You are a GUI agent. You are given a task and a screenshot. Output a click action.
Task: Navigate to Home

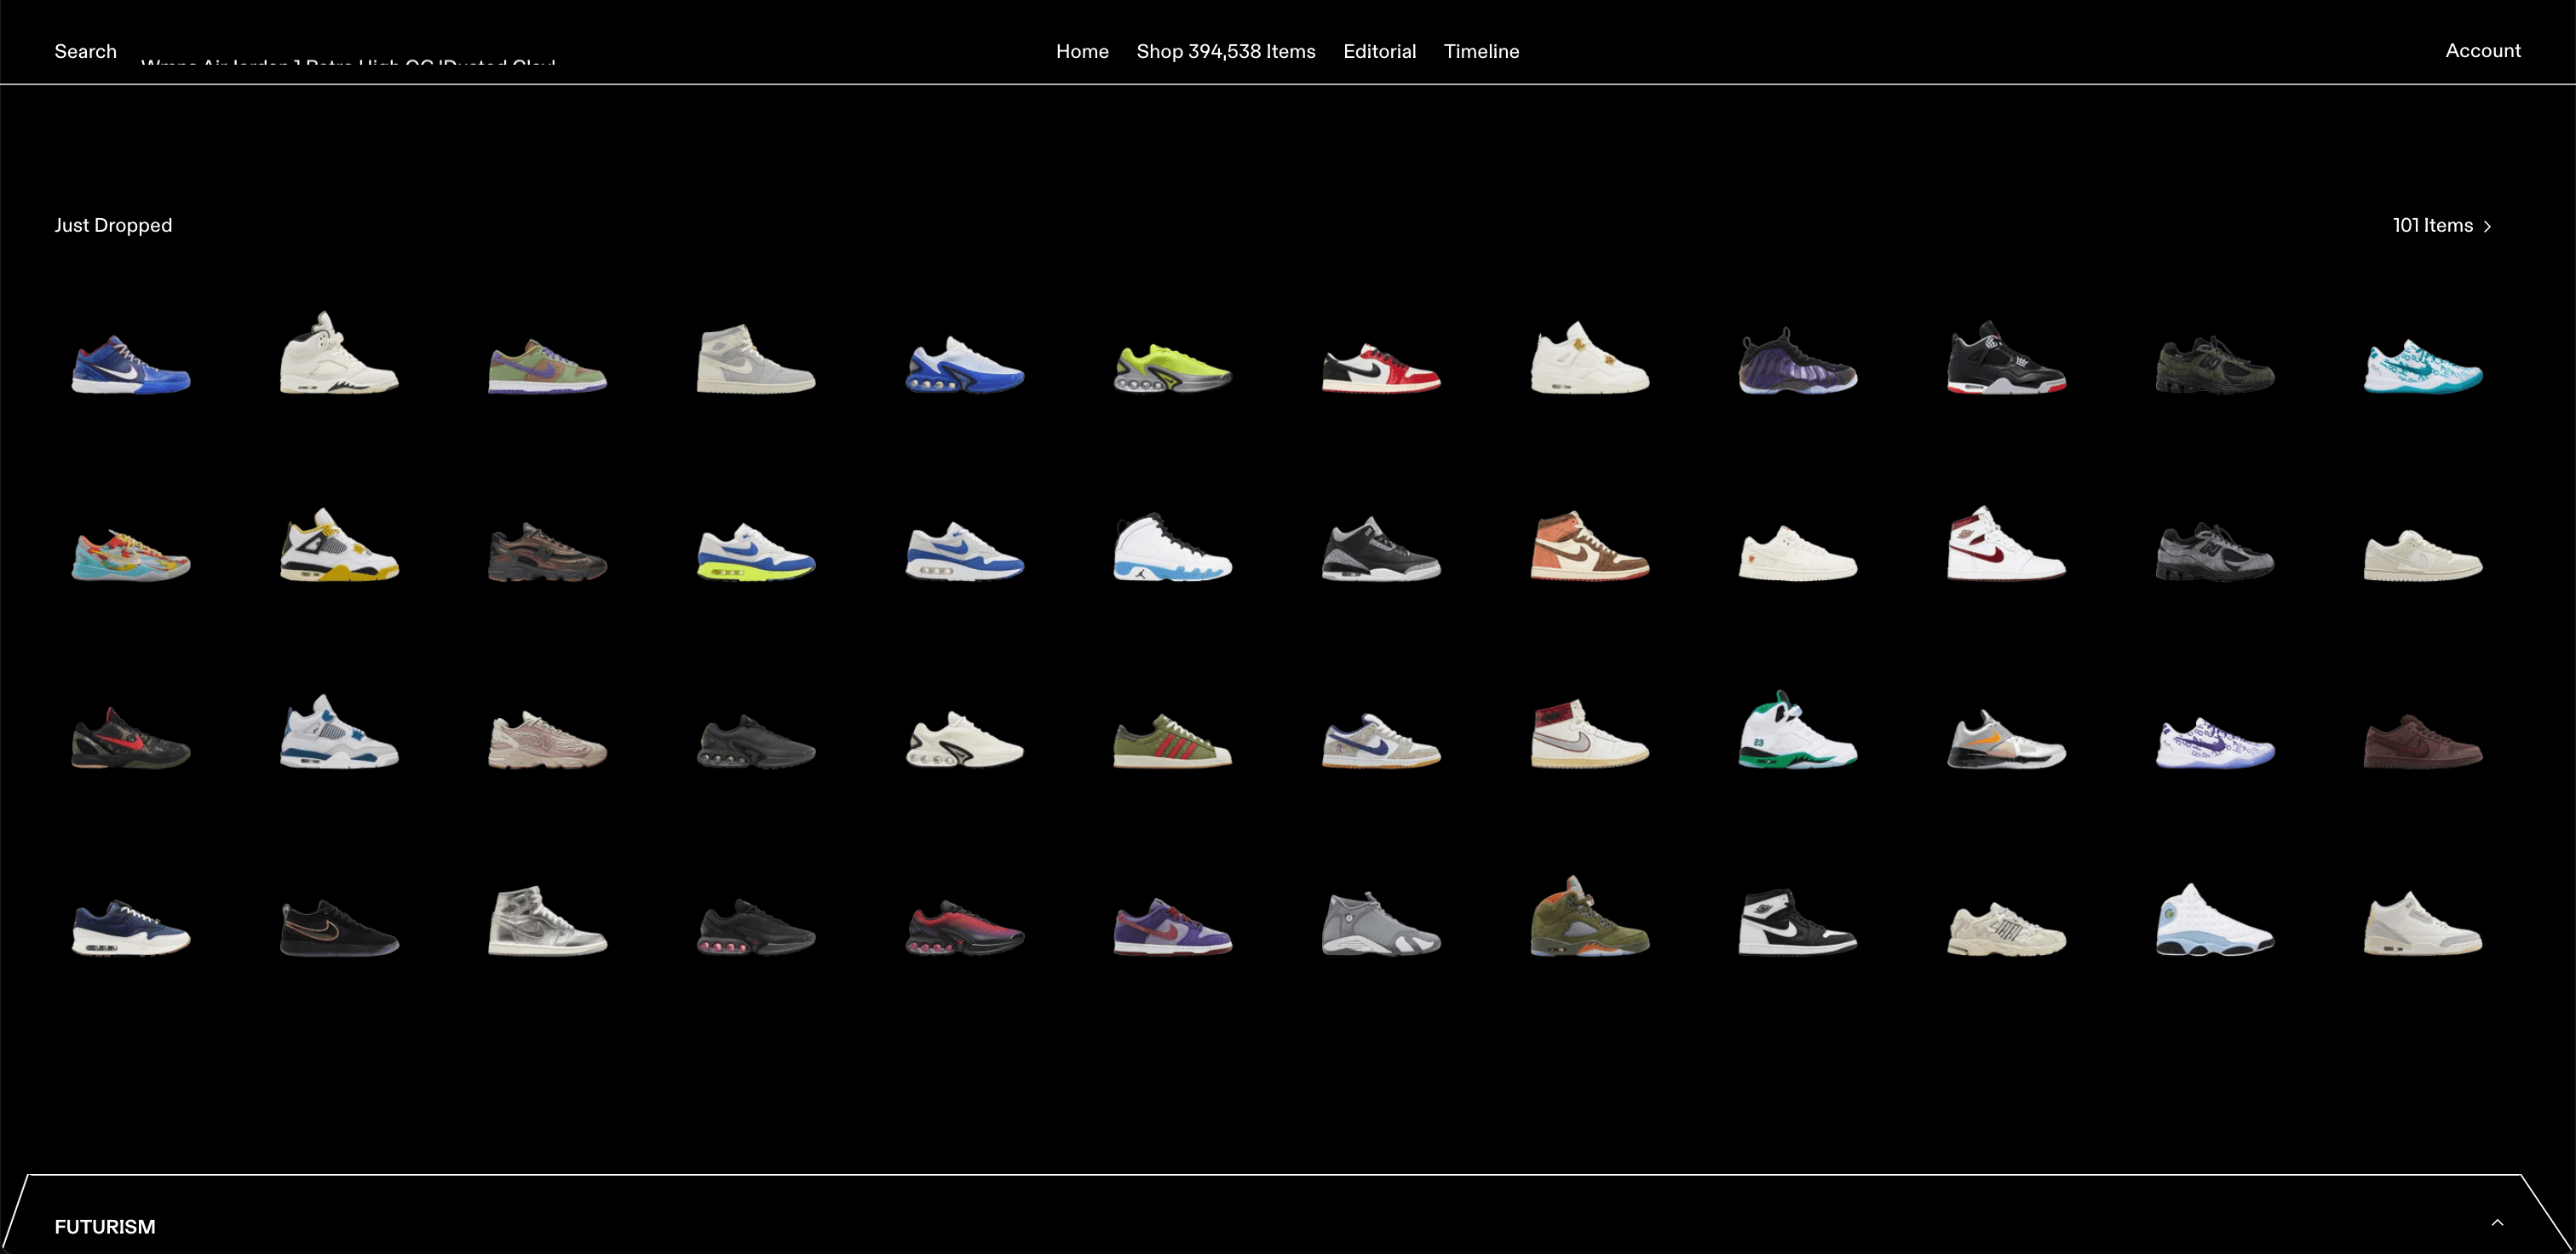[1082, 51]
